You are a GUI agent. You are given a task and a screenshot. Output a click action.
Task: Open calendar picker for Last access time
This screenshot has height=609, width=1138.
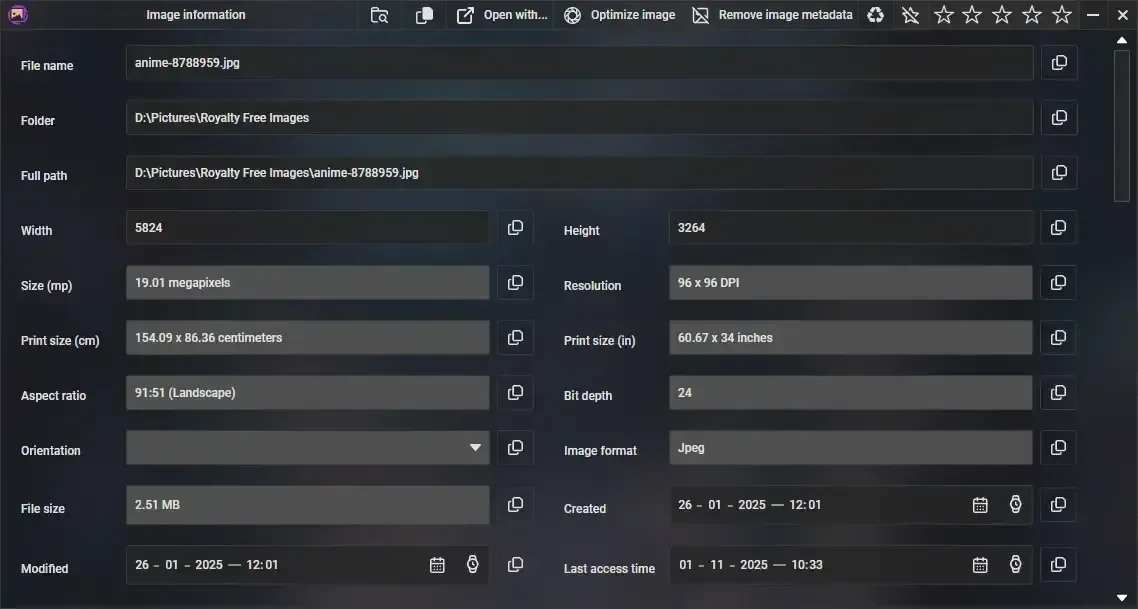tap(980, 565)
